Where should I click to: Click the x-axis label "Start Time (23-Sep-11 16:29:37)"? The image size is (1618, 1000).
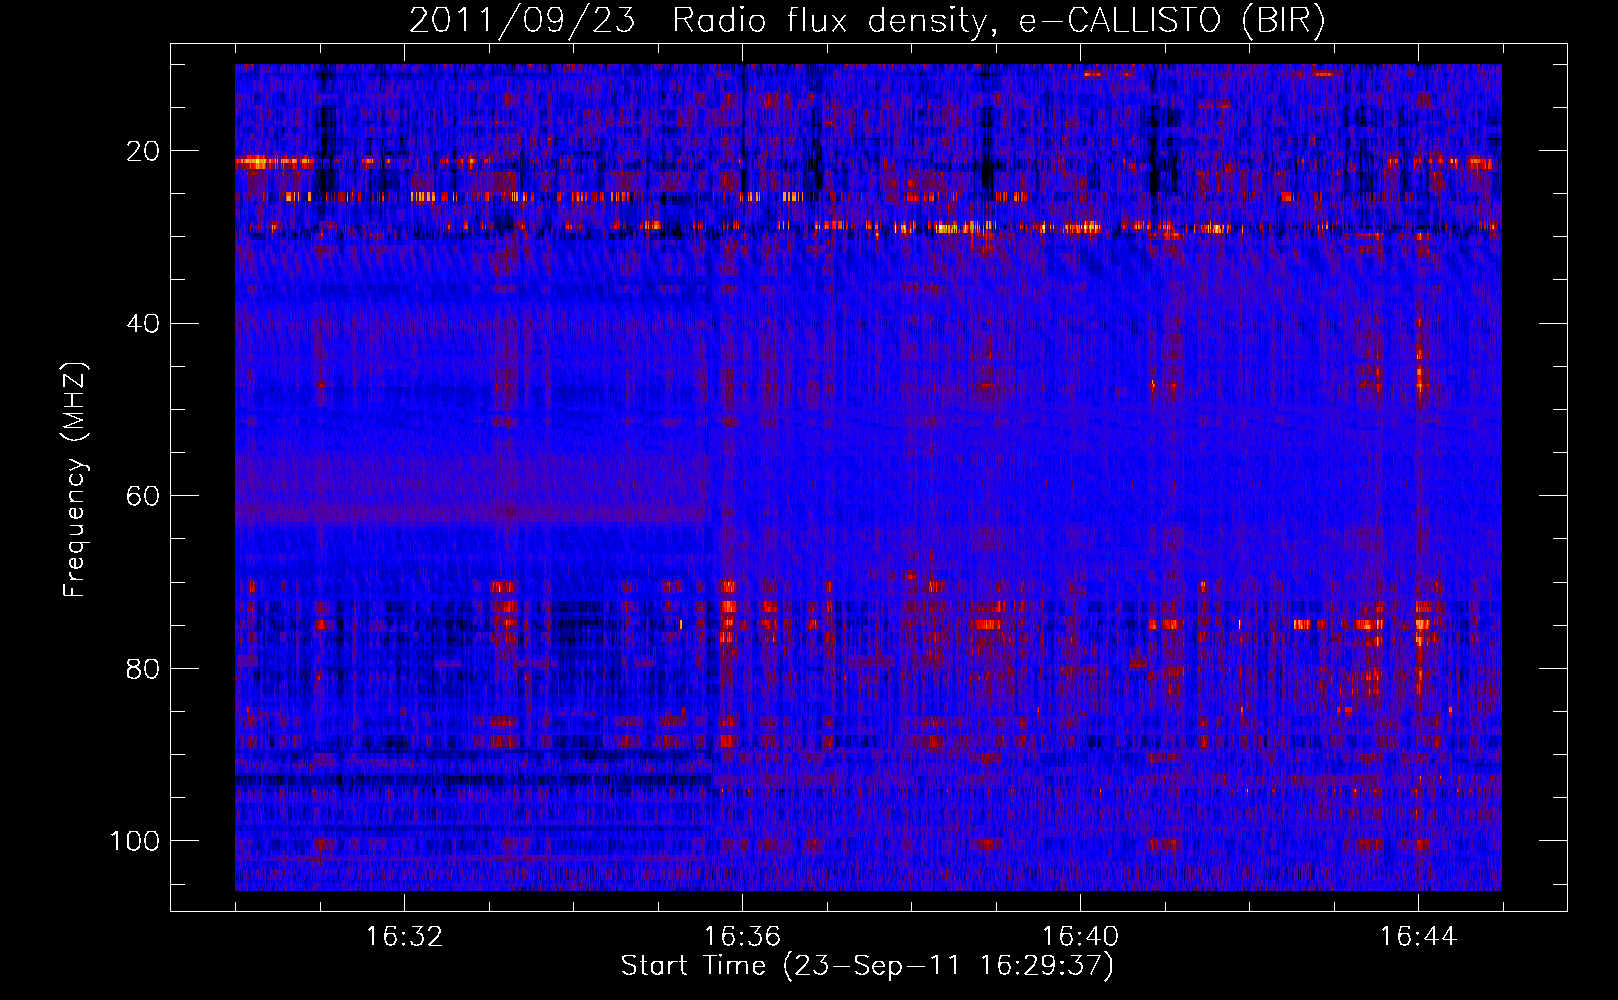[x=867, y=966]
